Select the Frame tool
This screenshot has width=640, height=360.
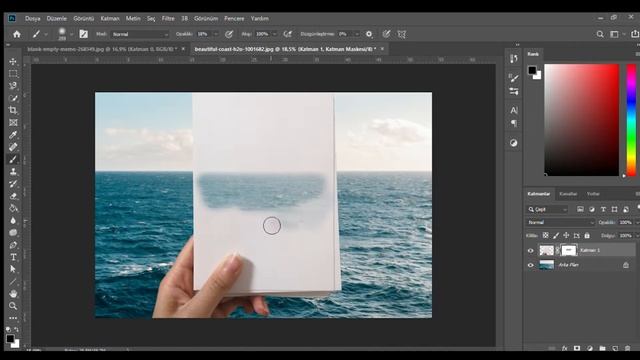click(x=13, y=122)
